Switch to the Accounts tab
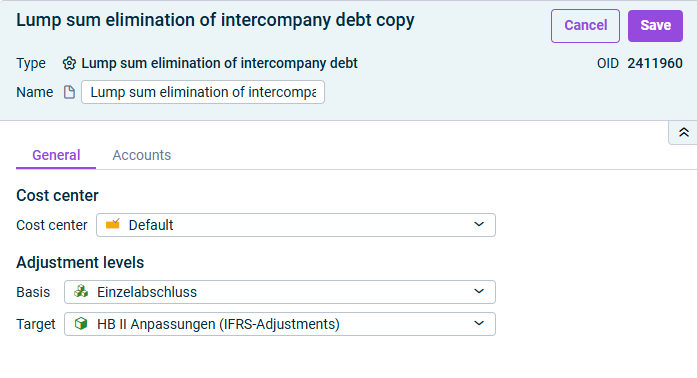 click(x=141, y=155)
